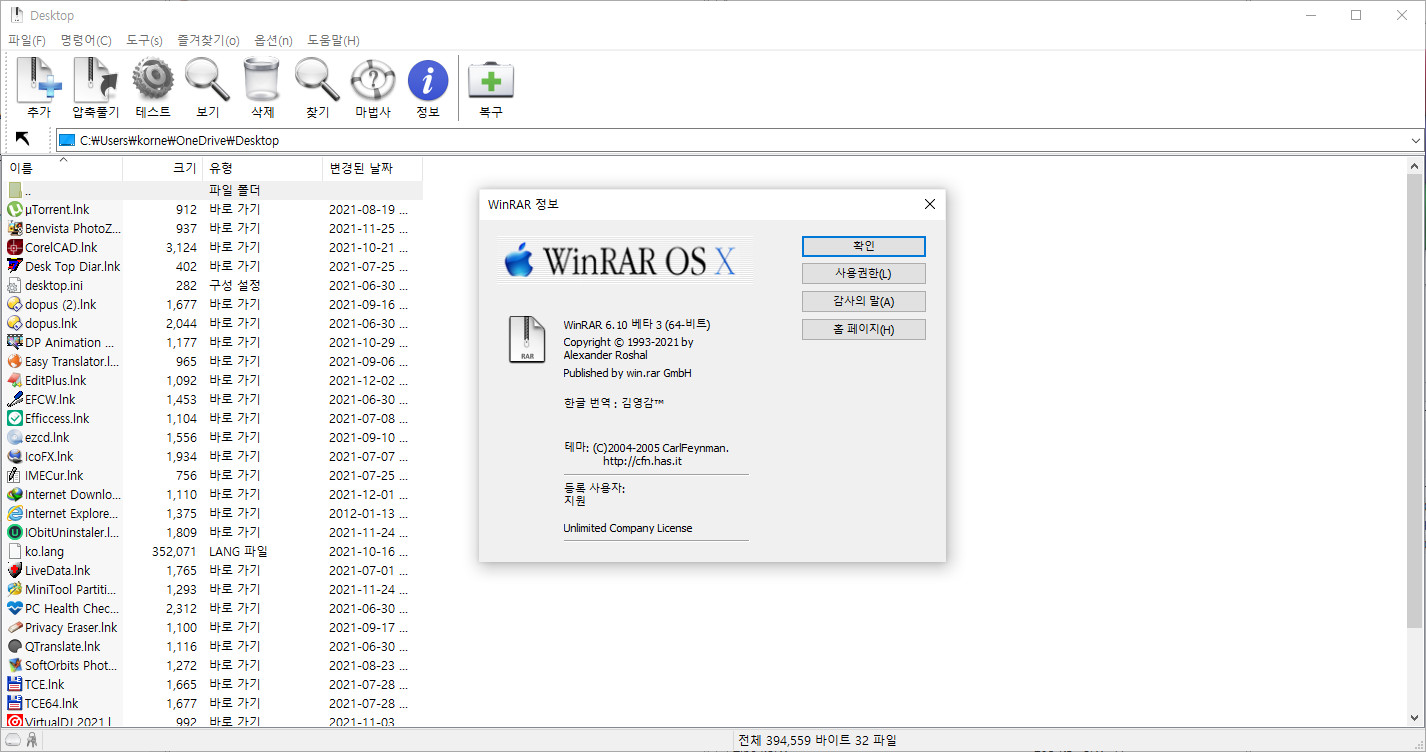Viewport: 1426px width, 752px height.
Task: Sort by 변경된 날짜 column header
Action: click(372, 168)
